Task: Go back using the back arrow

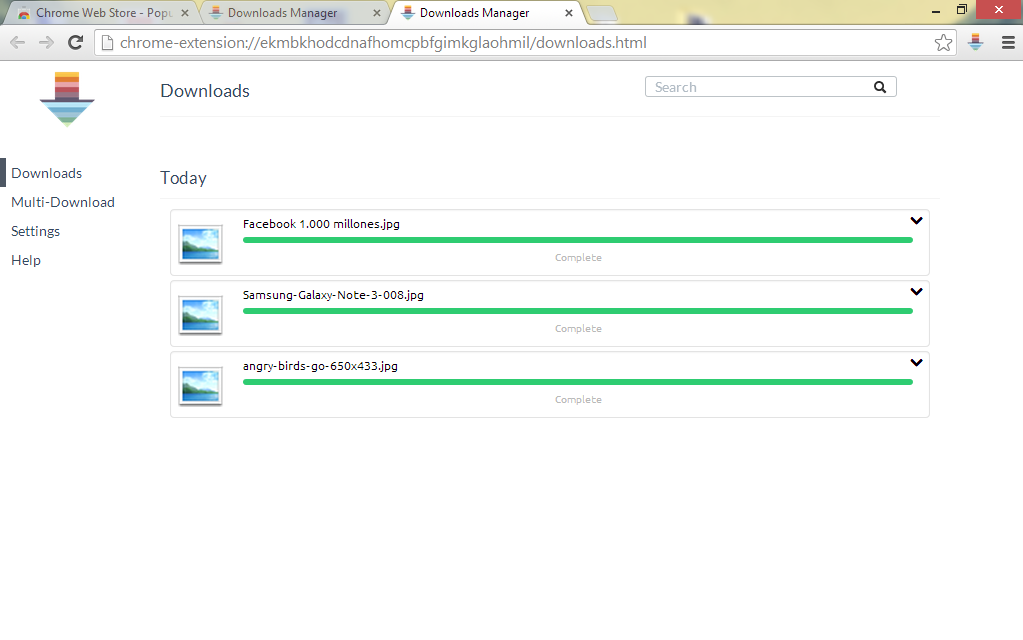Action: coord(17,43)
